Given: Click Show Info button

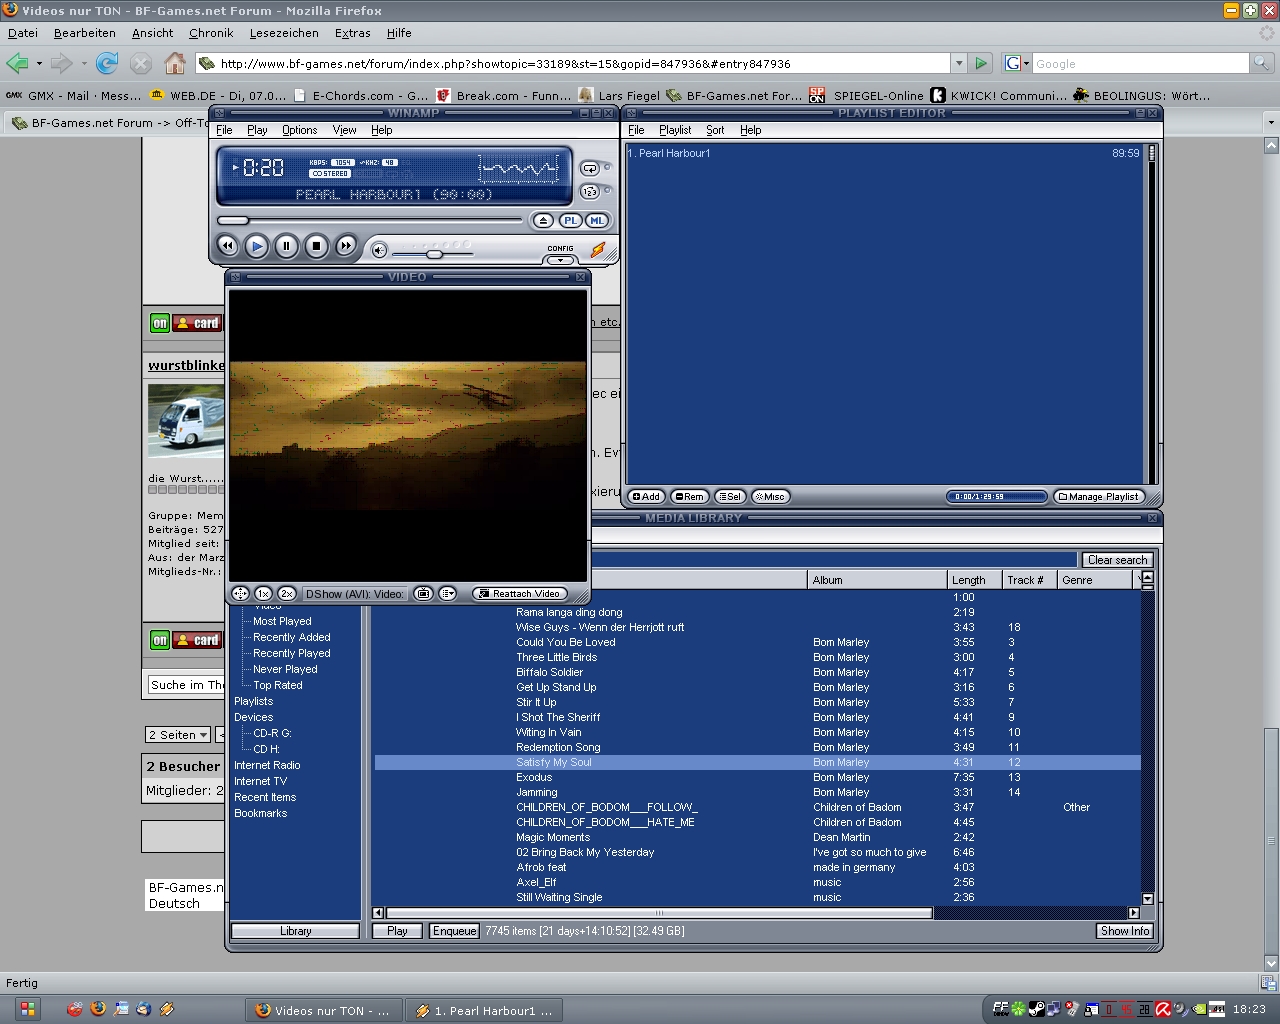Looking at the screenshot, I should (x=1125, y=931).
